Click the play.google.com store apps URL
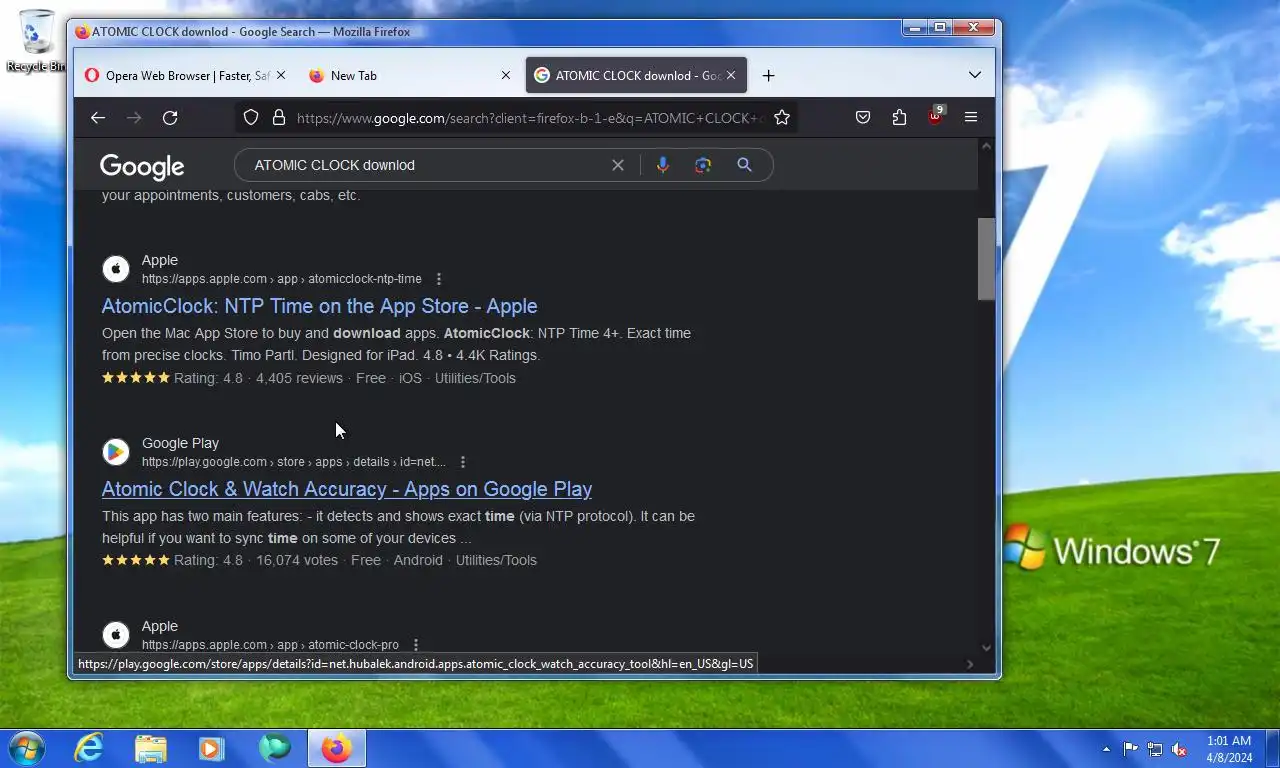The image size is (1280, 768). click(294, 462)
